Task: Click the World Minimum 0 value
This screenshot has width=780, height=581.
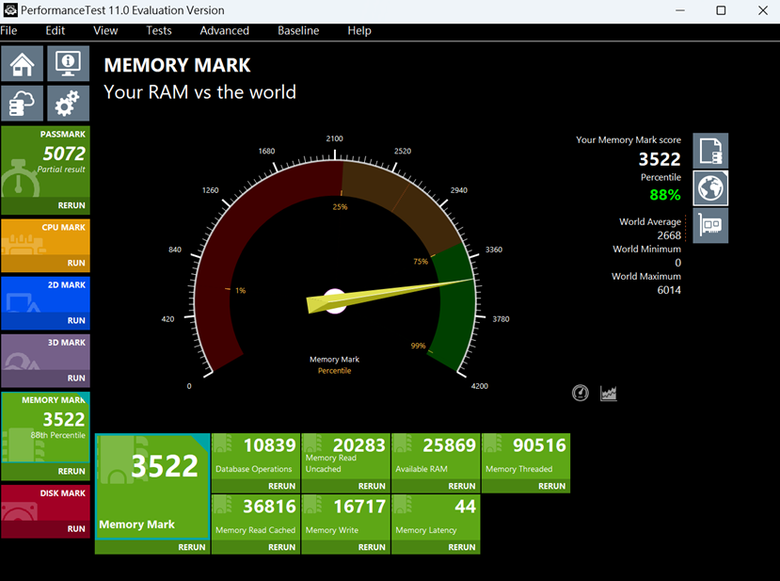Action: [678, 263]
